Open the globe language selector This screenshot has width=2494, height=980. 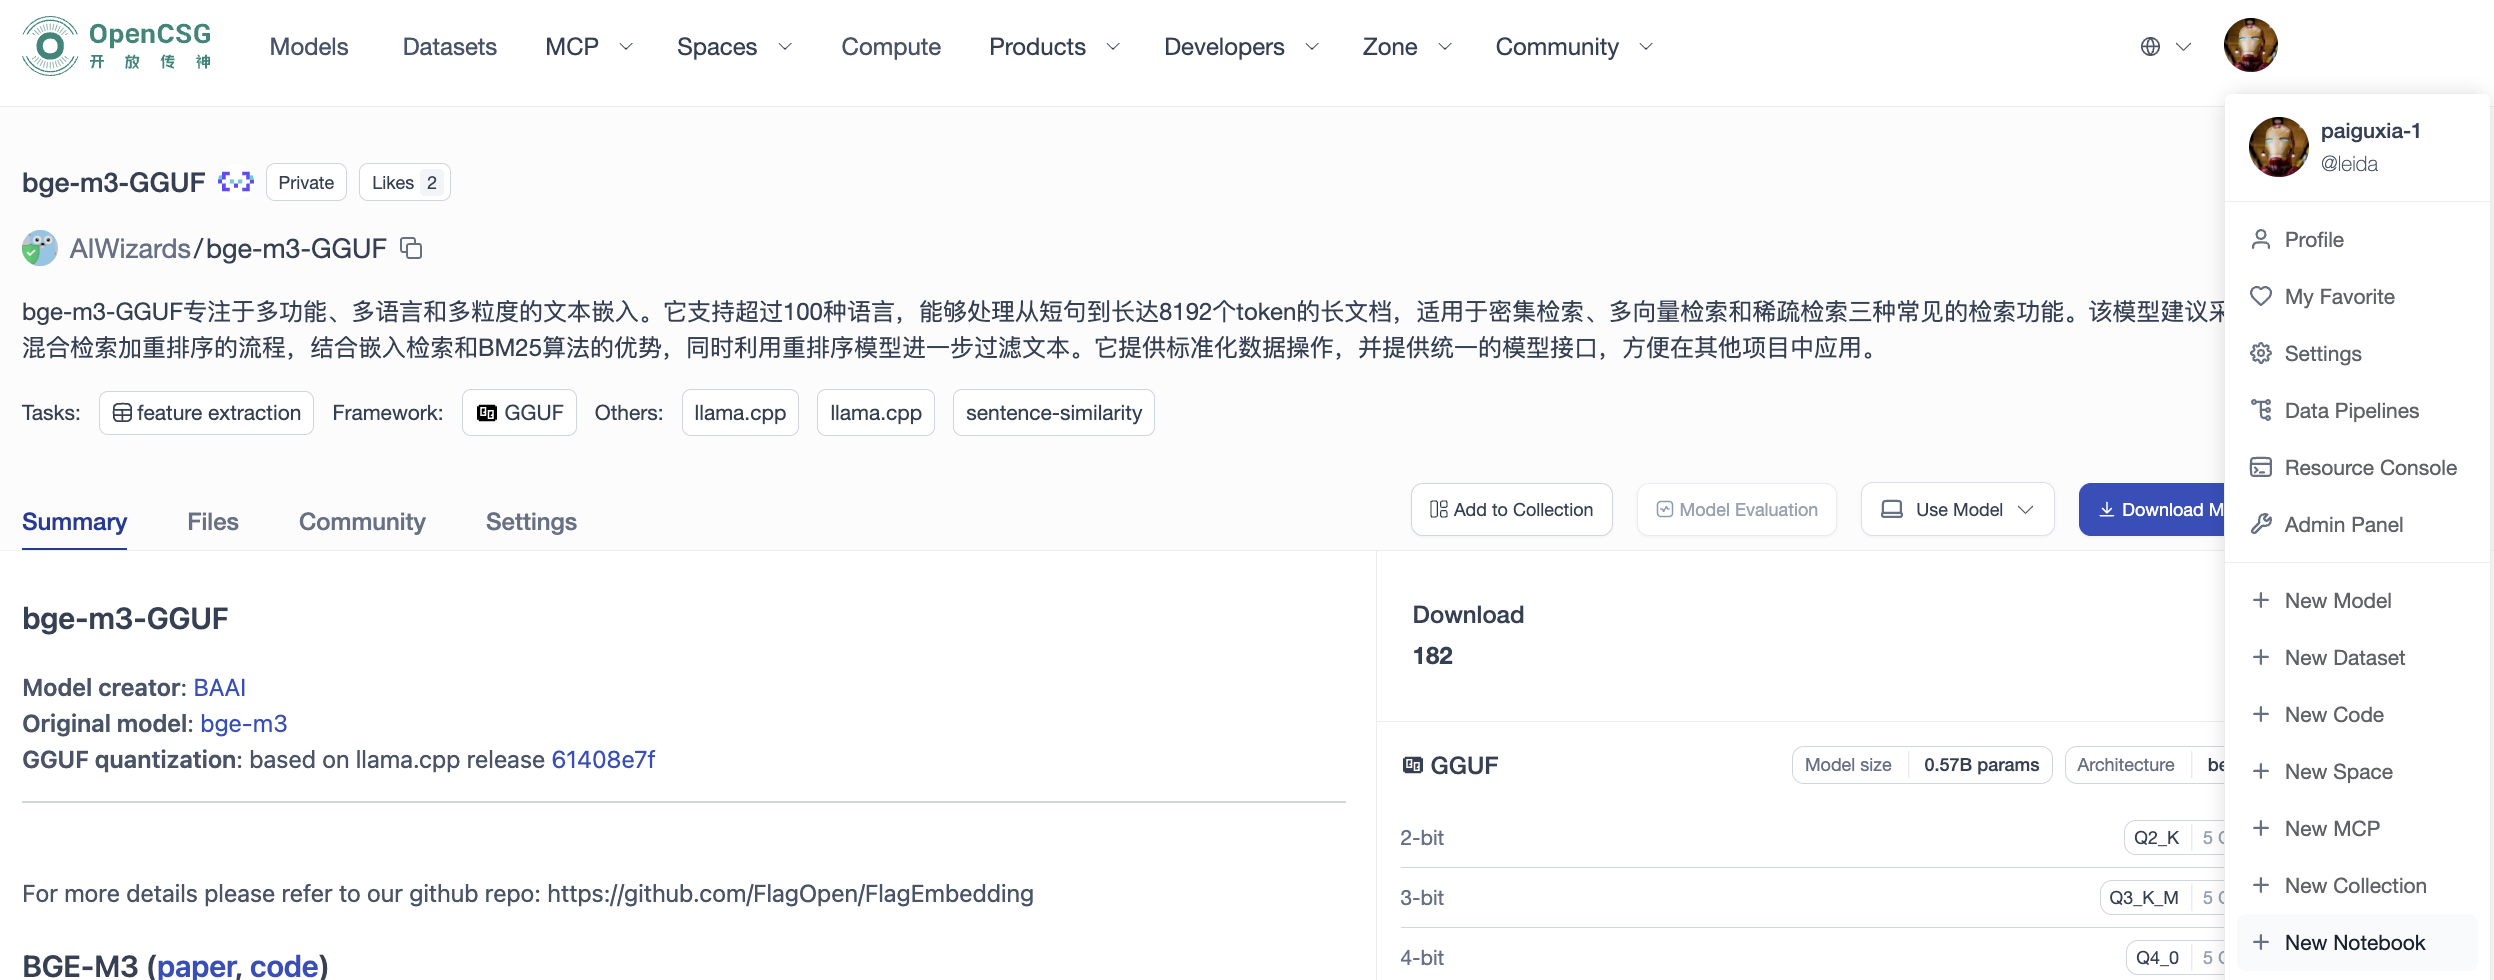(2164, 47)
